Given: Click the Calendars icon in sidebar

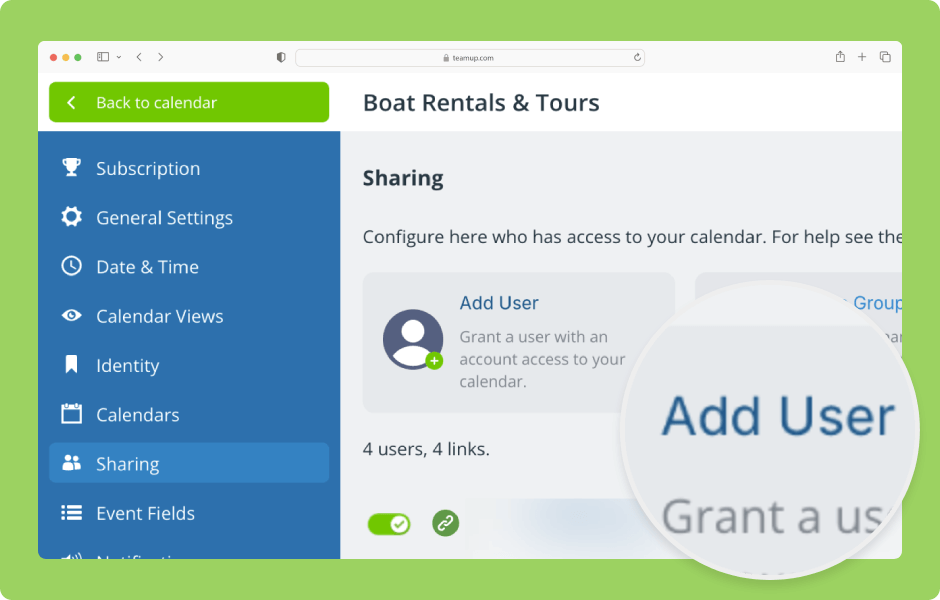Looking at the screenshot, I should [71, 414].
